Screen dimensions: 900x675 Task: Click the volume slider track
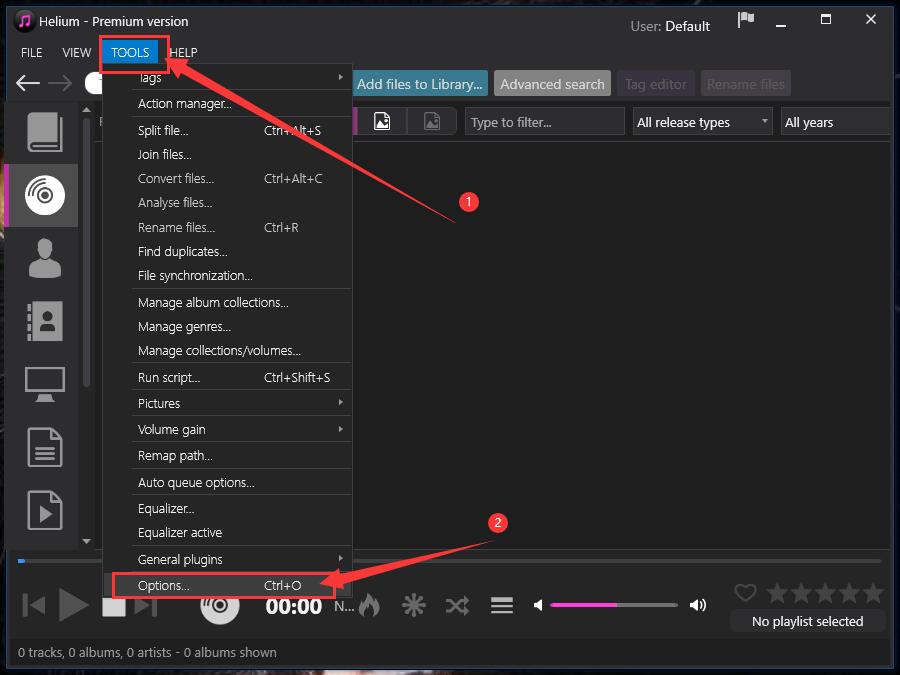614,605
